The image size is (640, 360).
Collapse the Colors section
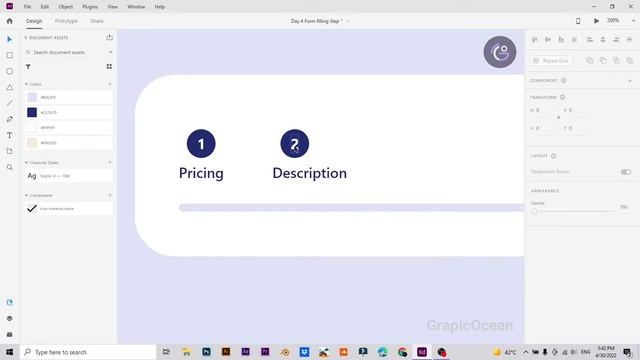coord(26,84)
